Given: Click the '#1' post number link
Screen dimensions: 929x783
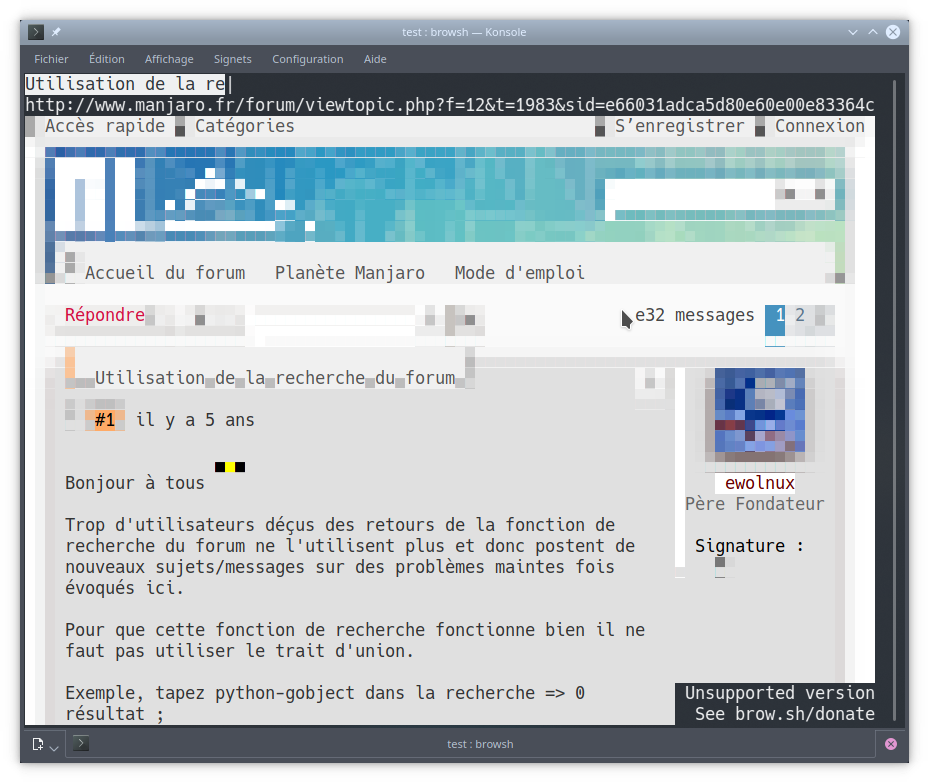Looking at the screenshot, I should click(x=105, y=420).
